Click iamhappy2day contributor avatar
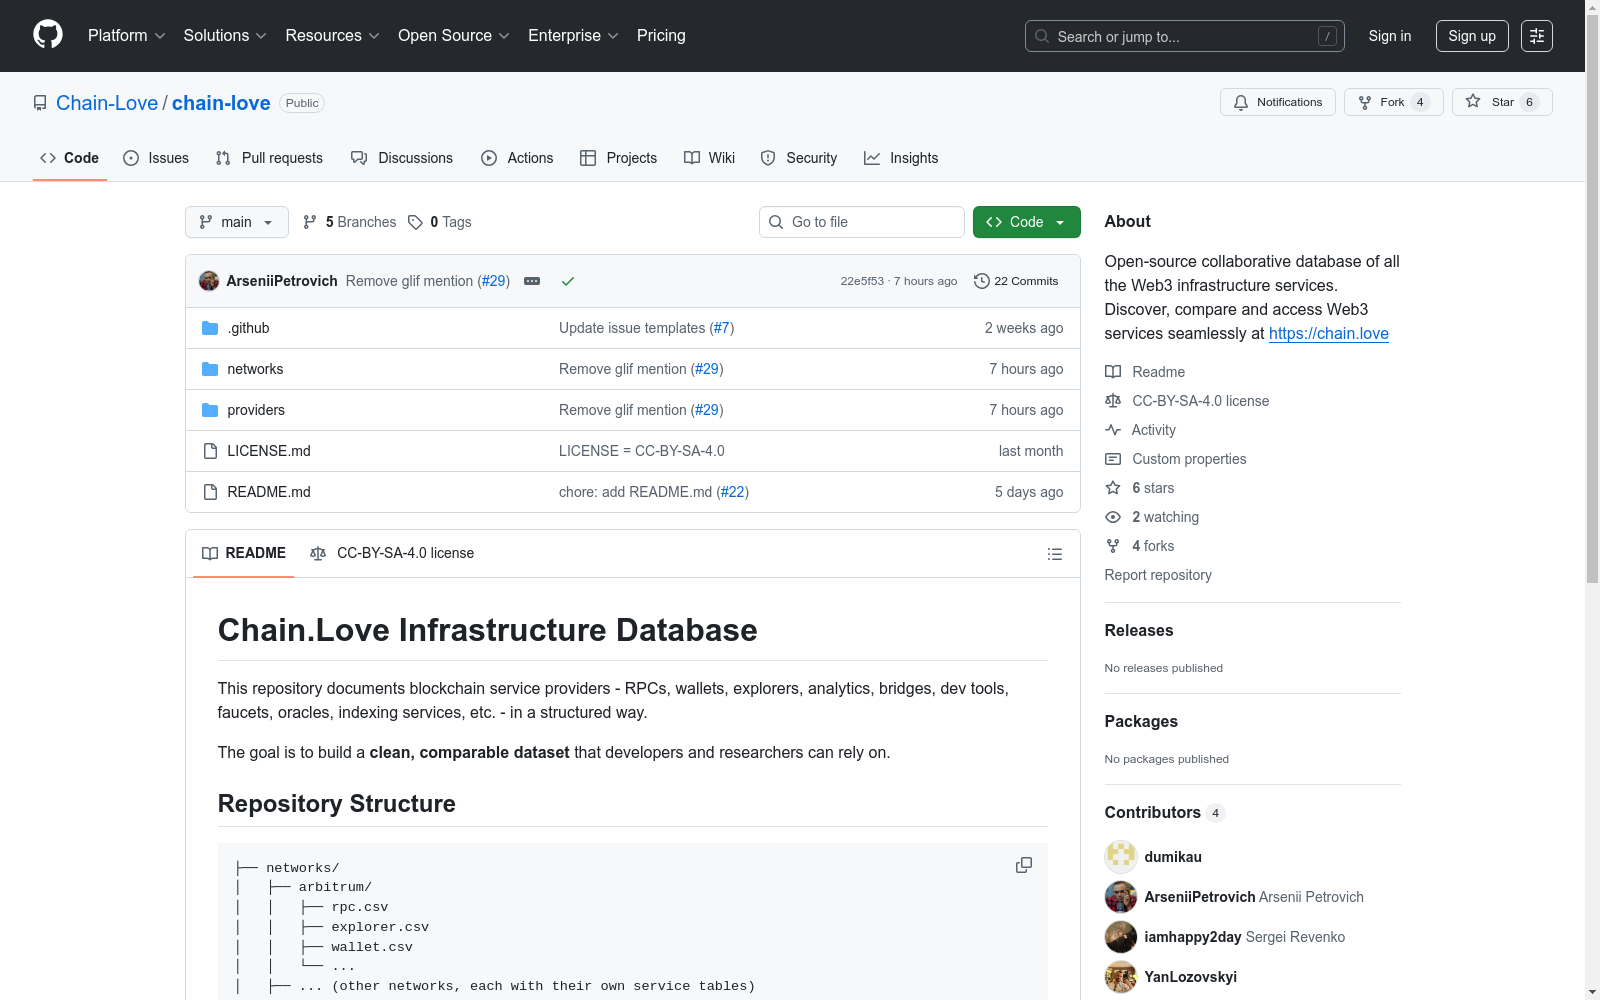Viewport: 1600px width, 1000px height. (x=1121, y=937)
